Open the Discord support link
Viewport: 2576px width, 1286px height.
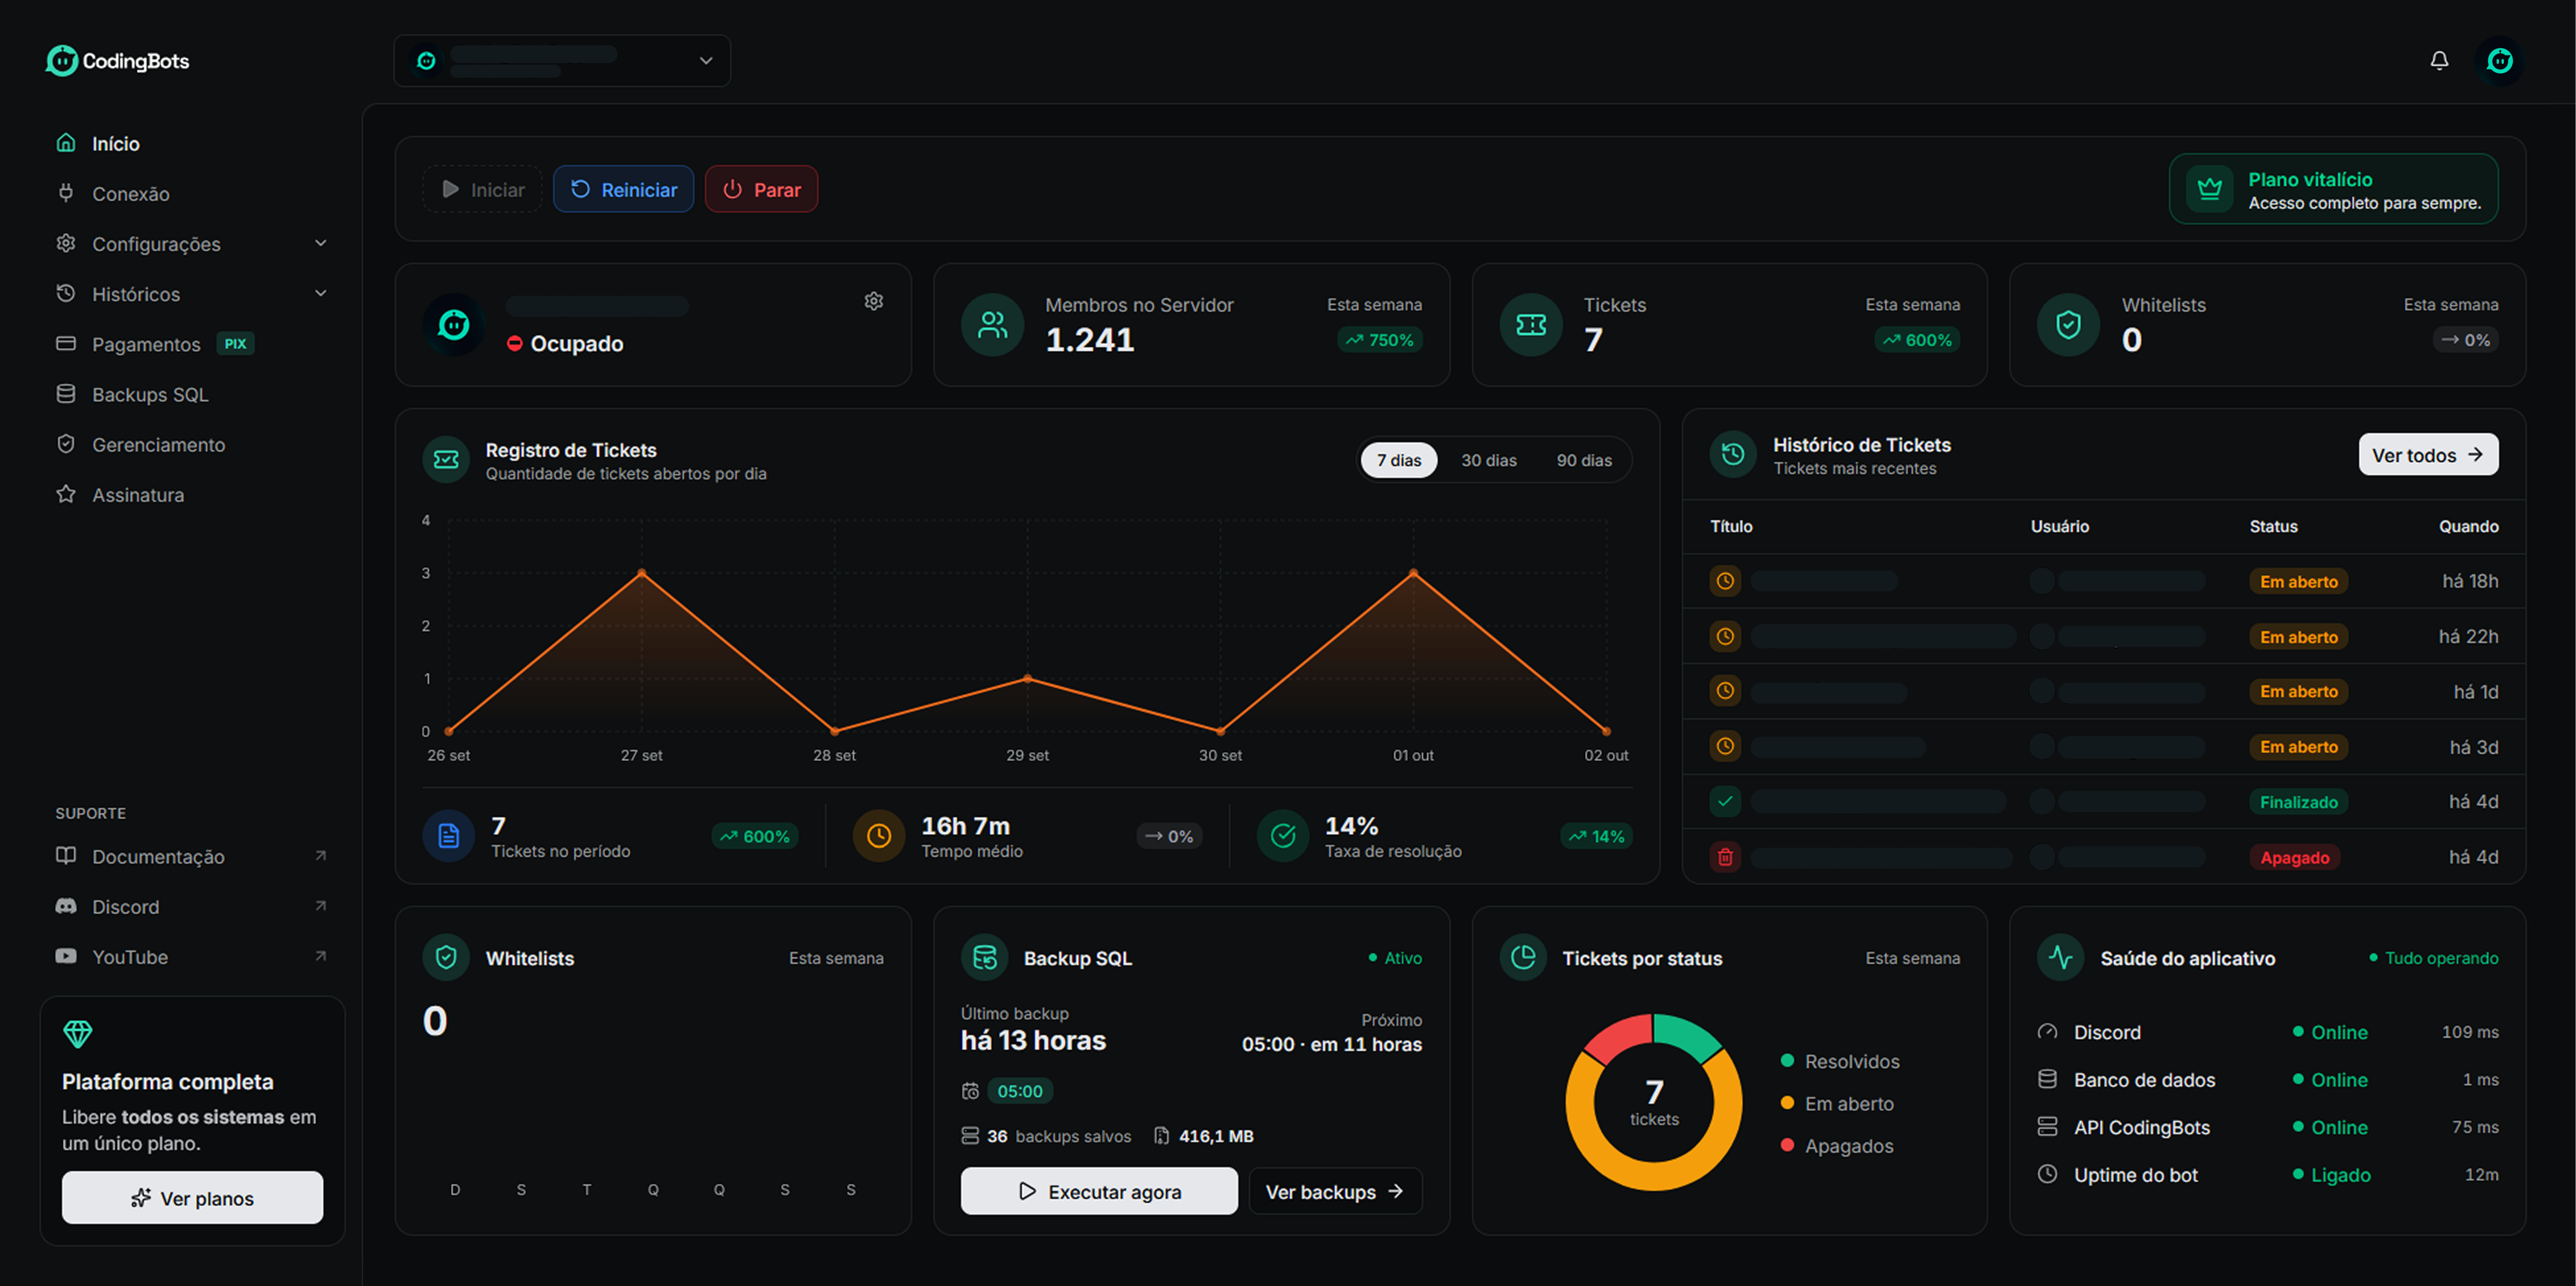(192, 906)
